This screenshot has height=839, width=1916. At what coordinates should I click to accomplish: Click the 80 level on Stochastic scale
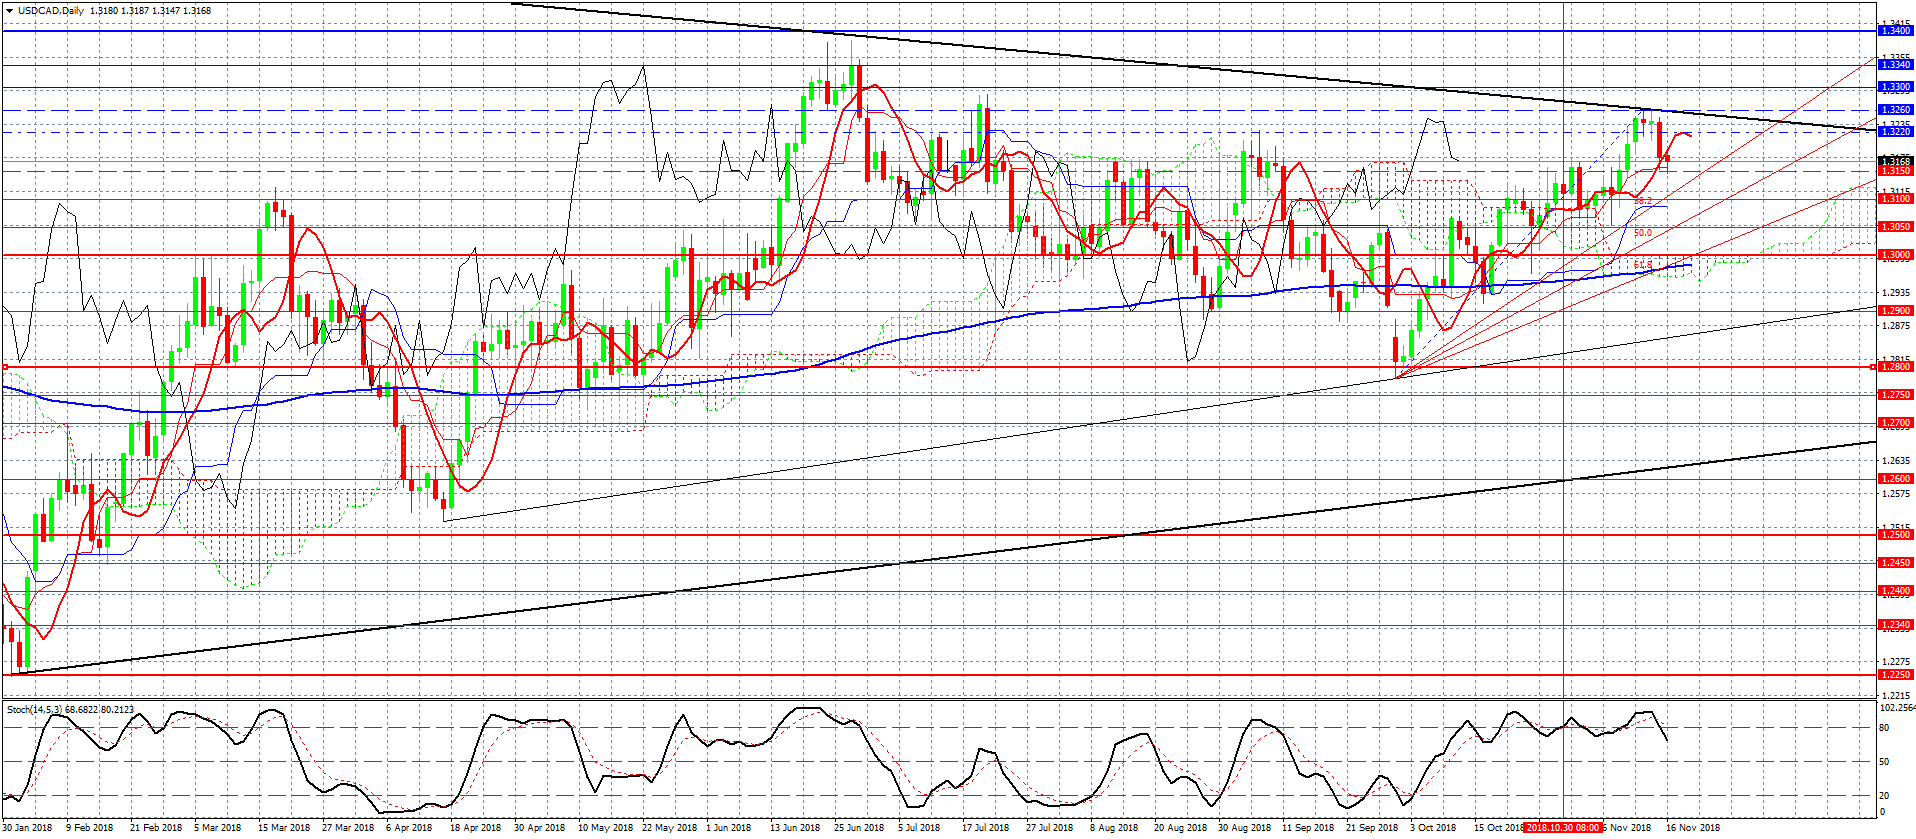point(1884,728)
